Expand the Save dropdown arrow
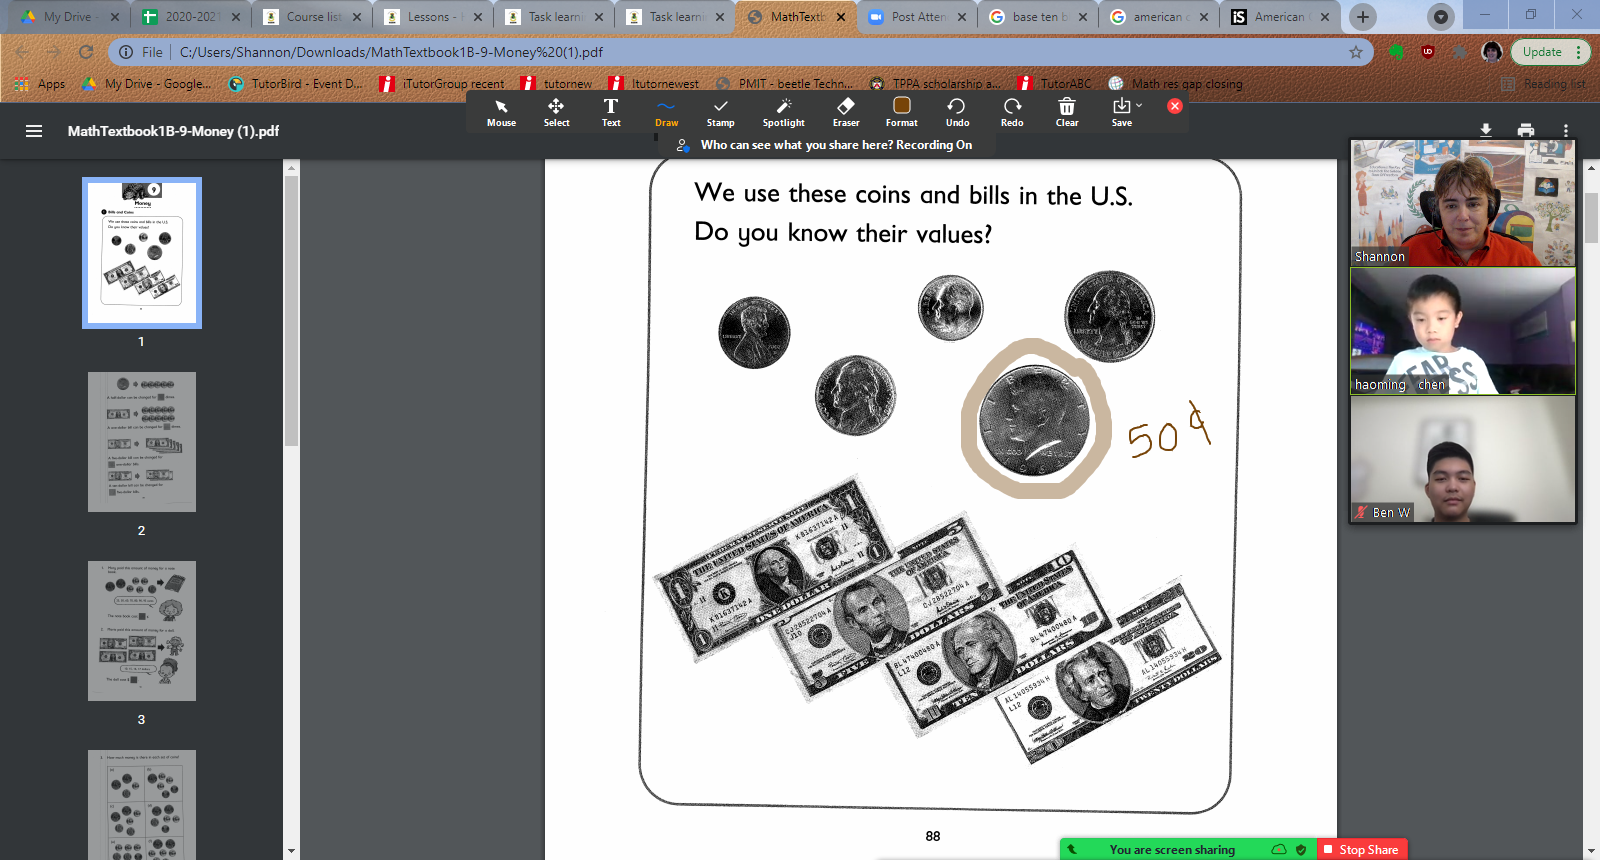Viewport: 1600px width, 860px height. coord(1139,105)
